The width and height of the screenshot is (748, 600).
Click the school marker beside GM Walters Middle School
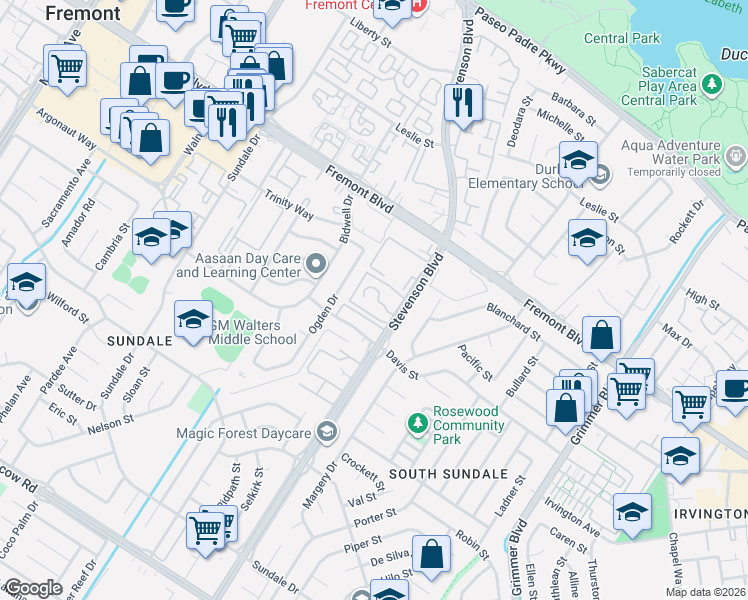193,321
